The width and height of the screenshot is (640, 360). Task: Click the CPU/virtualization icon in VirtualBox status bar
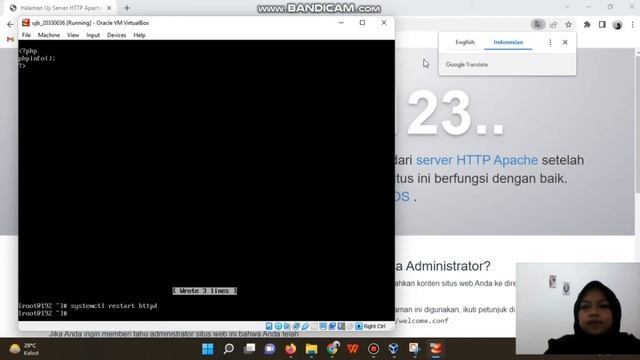pyautogui.click(x=341, y=326)
